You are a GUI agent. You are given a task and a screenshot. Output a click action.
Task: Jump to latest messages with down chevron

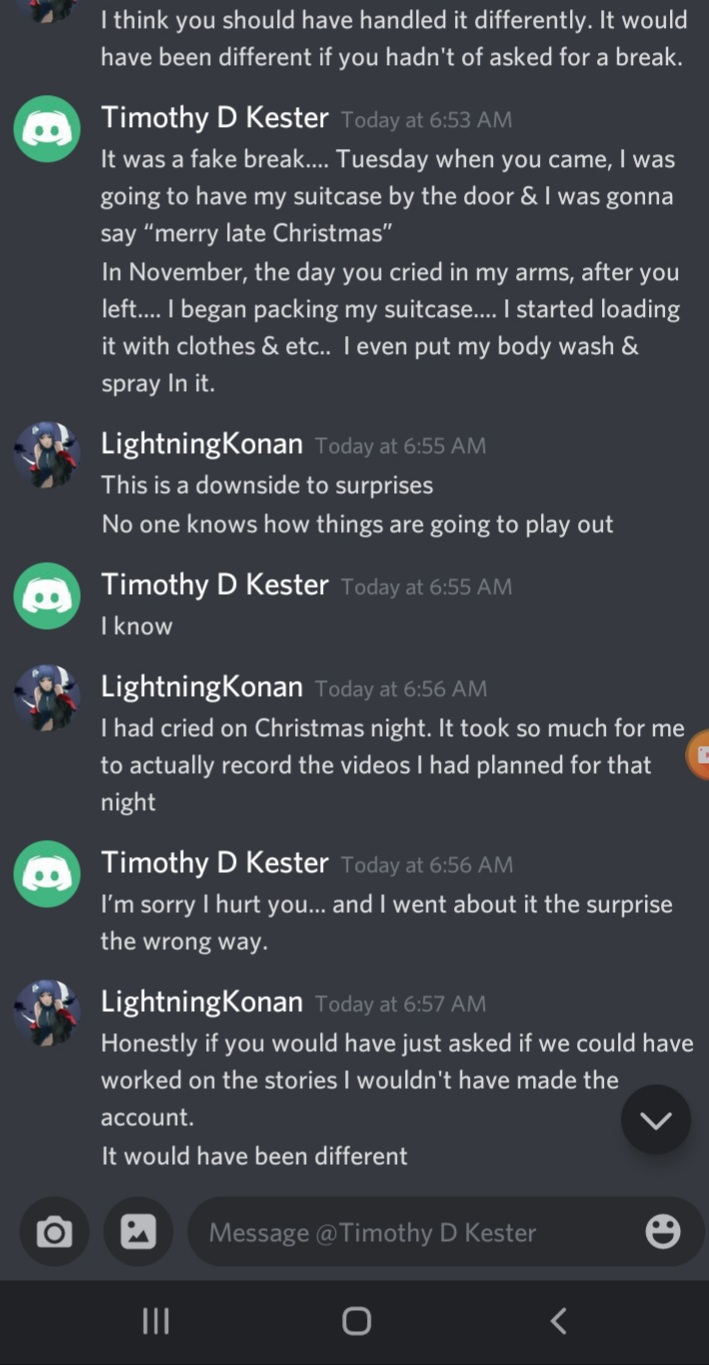tap(656, 1120)
